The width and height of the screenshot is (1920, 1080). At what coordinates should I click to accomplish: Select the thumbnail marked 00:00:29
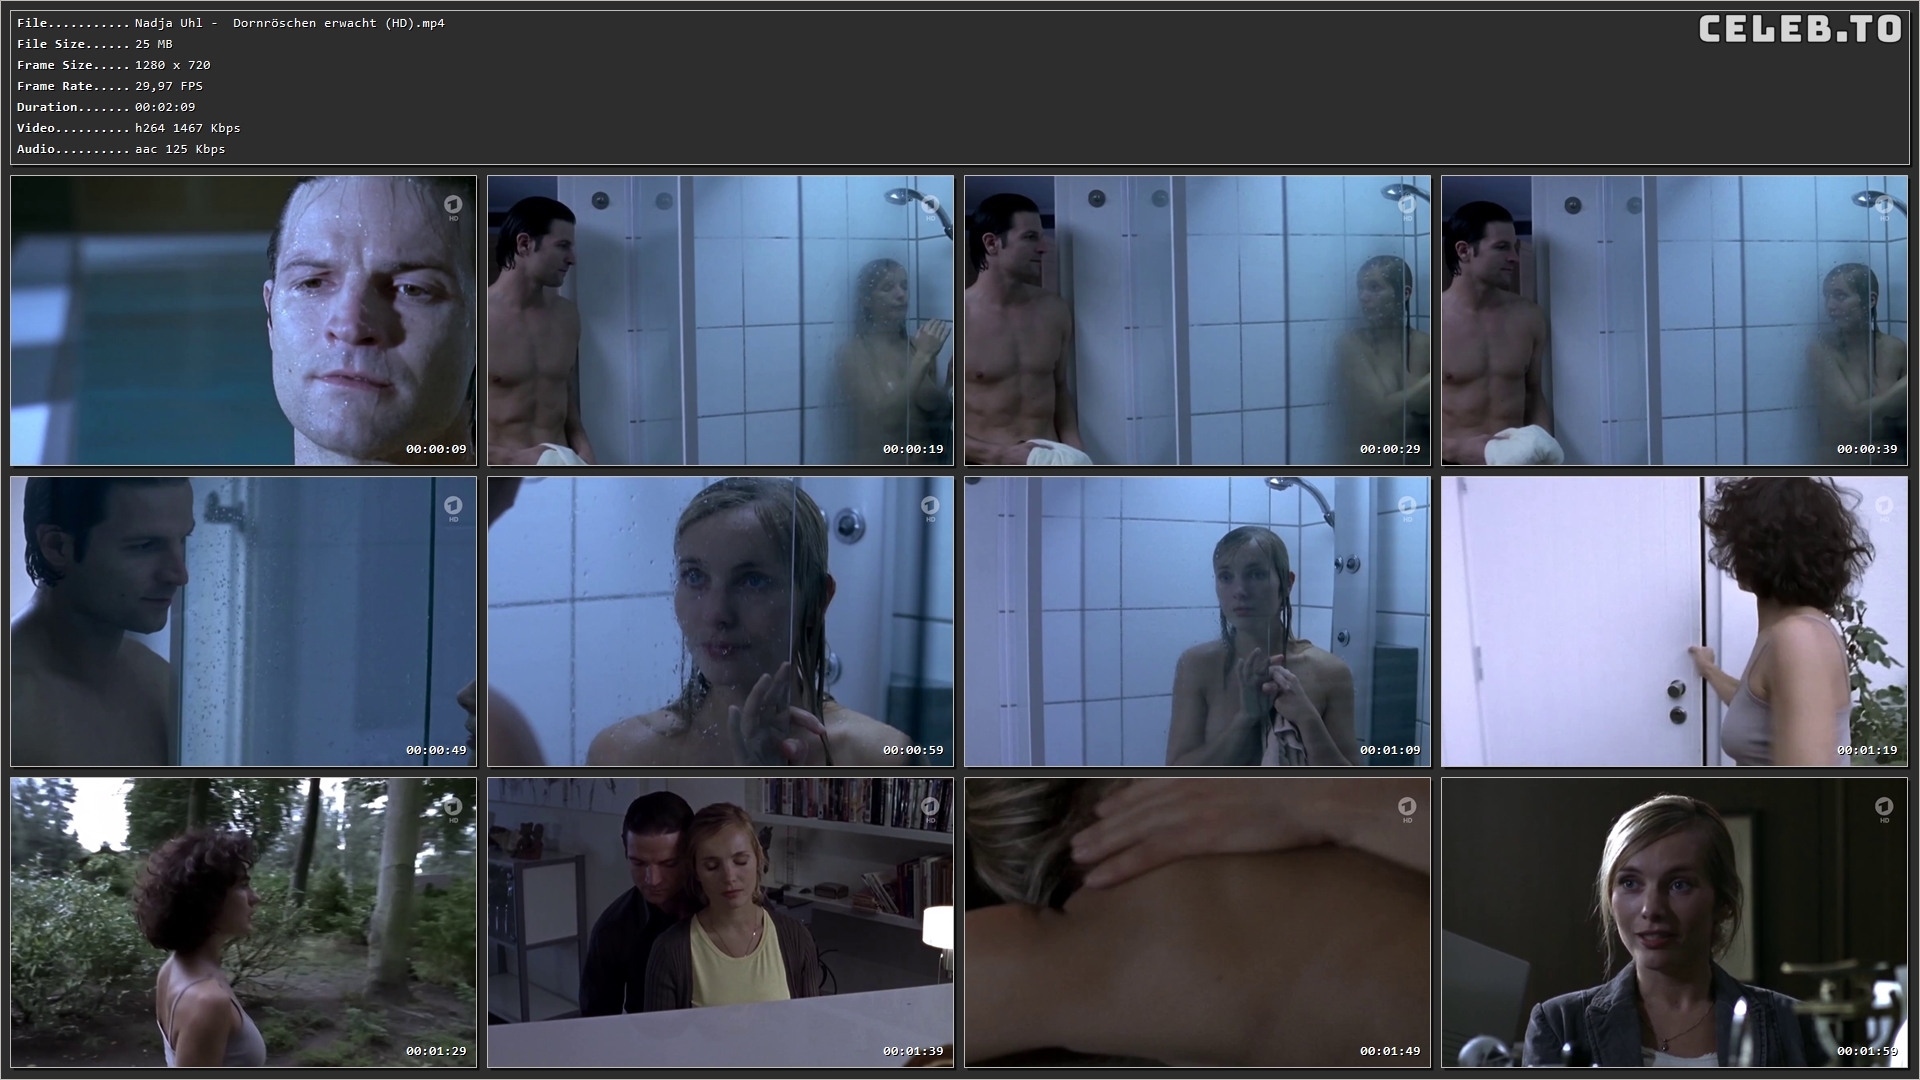[x=1197, y=320]
